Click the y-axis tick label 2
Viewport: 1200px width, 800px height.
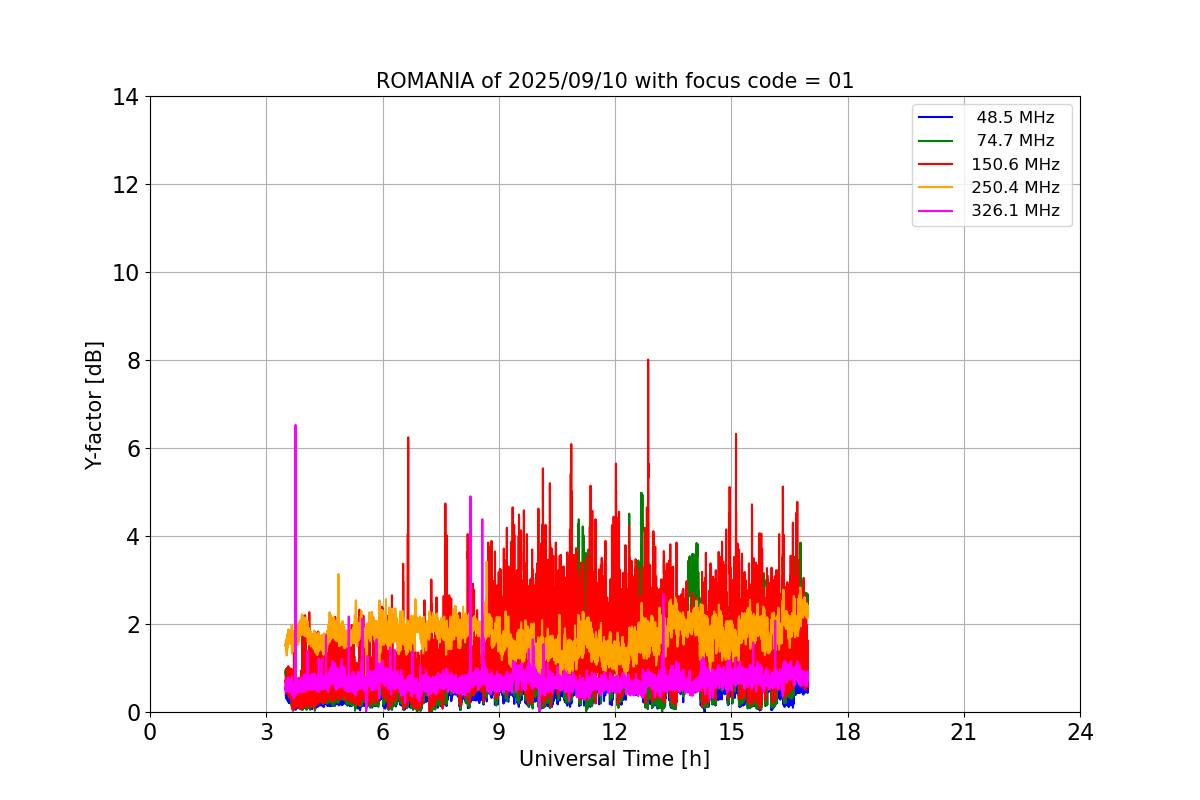(x=131, y=625)
